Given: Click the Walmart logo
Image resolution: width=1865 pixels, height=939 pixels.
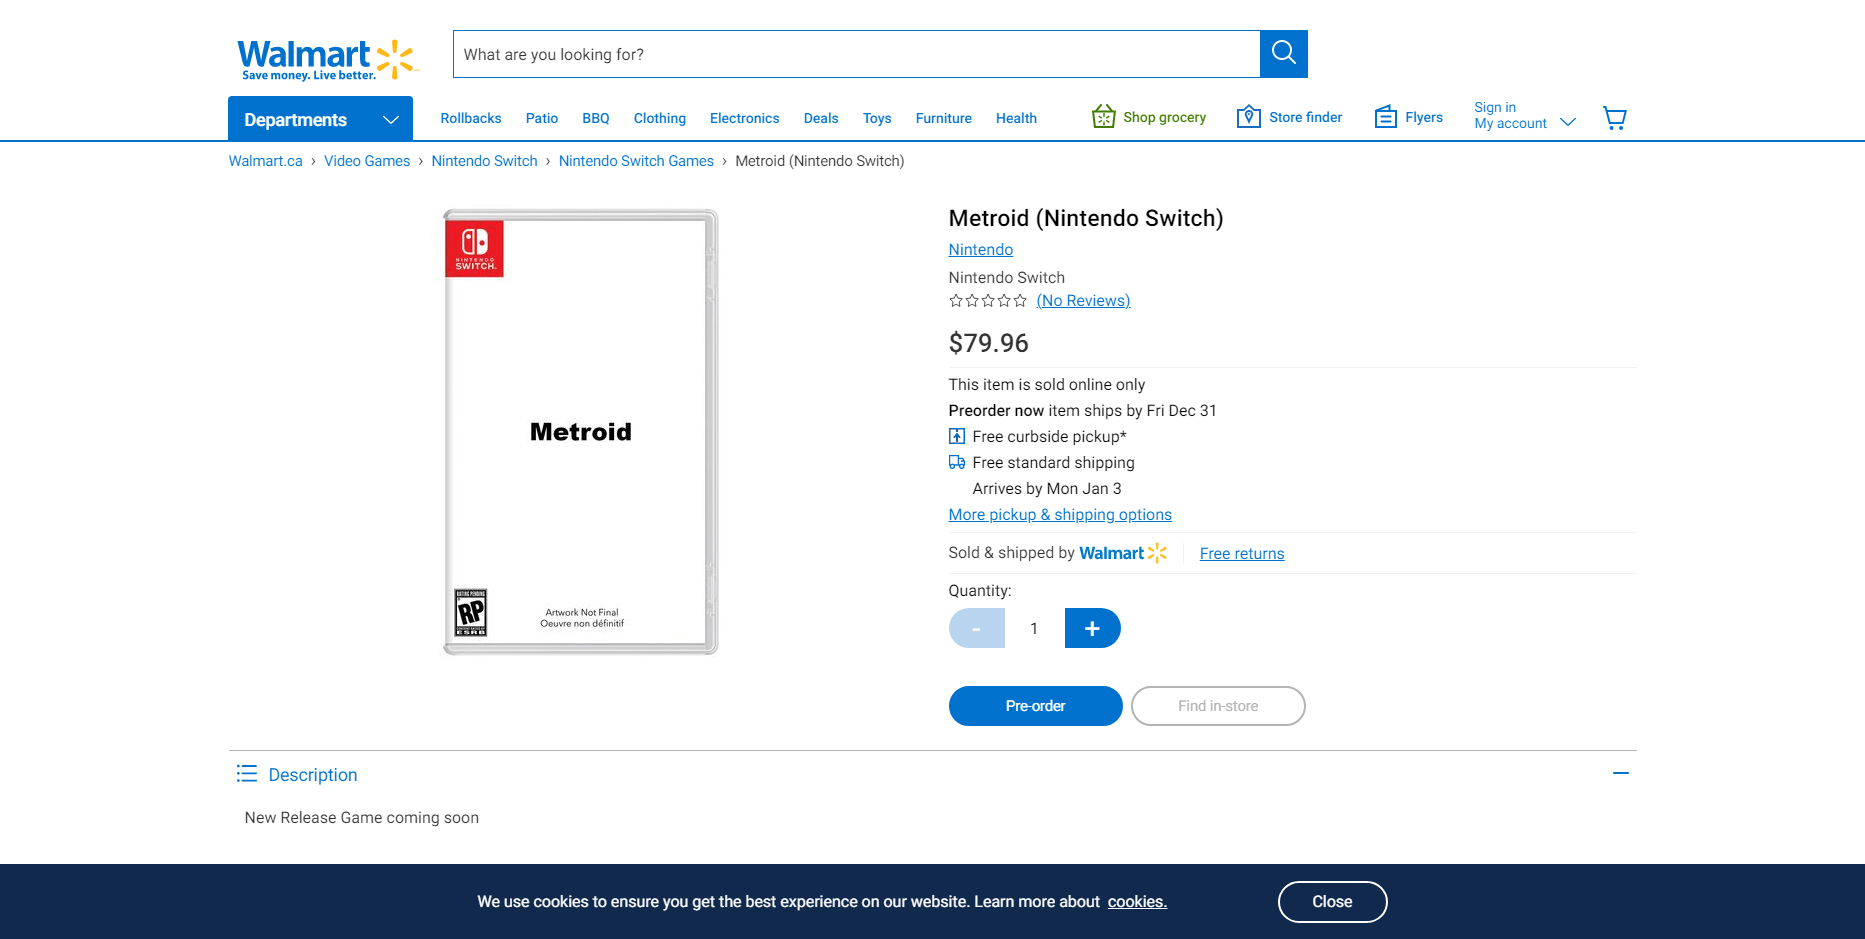Looking at the screenshot, I should click(326, 60).
